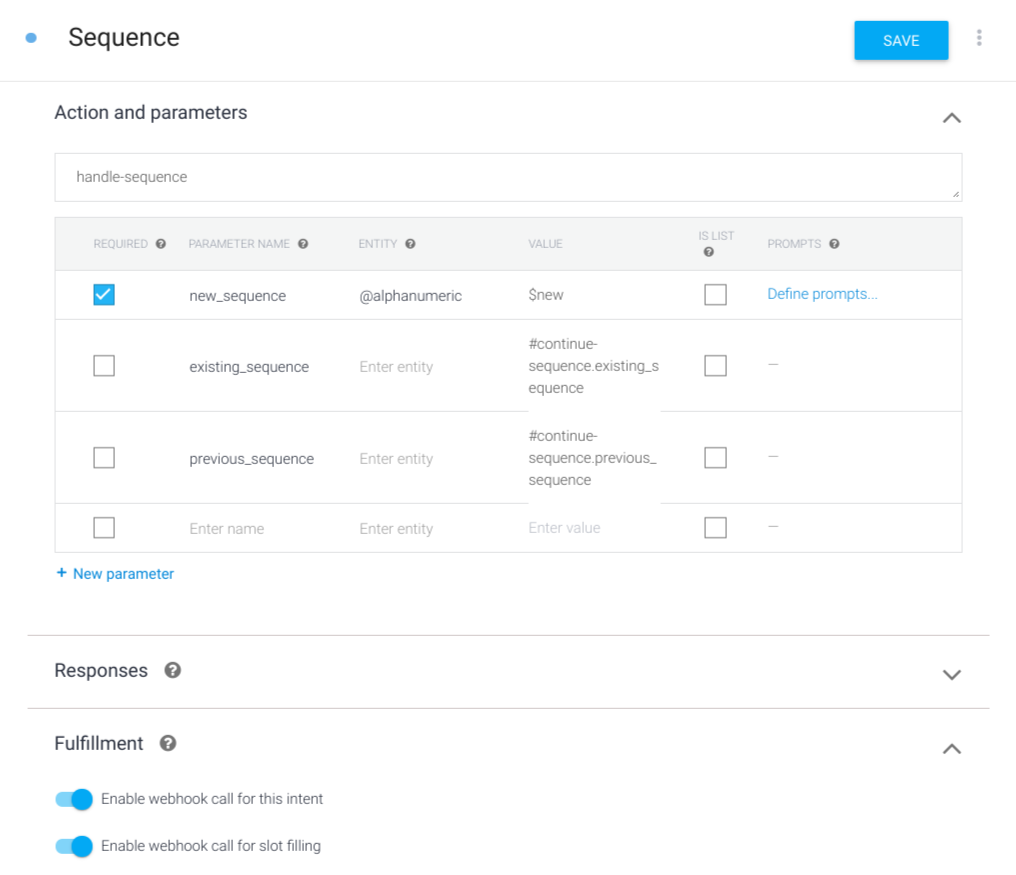Click the help icon under IS LIST

709,253
